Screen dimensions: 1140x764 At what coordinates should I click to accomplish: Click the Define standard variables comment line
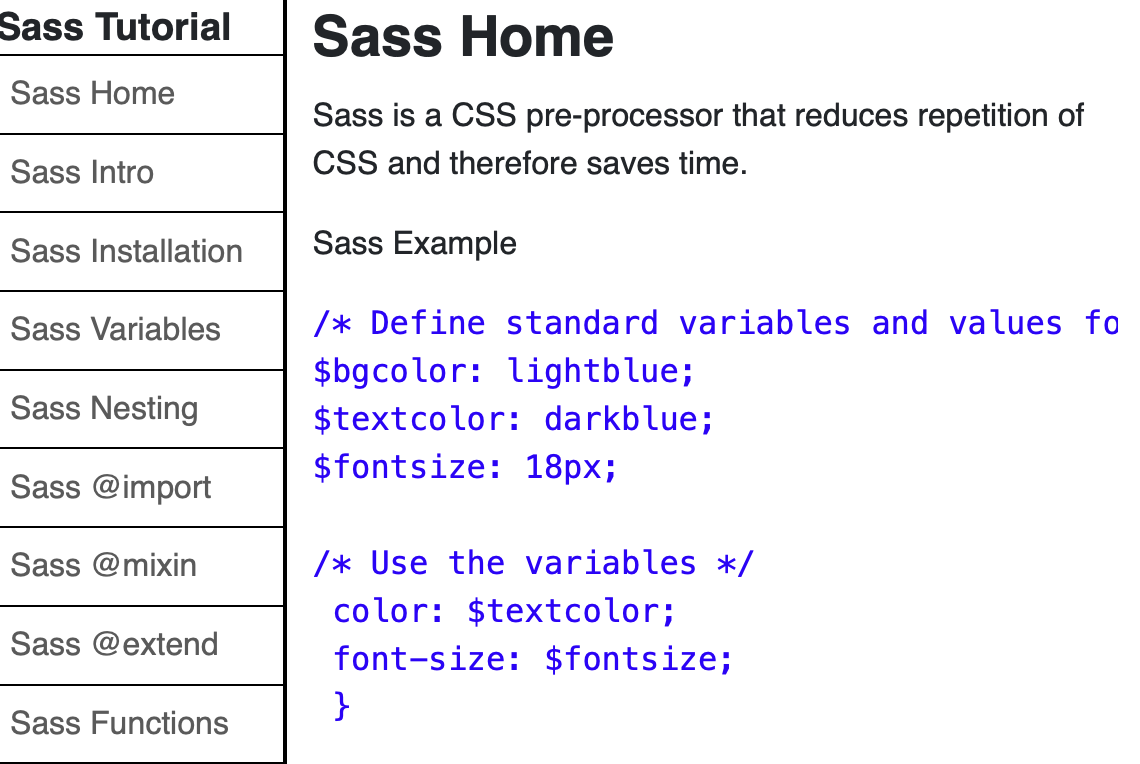tap(715, 323)
